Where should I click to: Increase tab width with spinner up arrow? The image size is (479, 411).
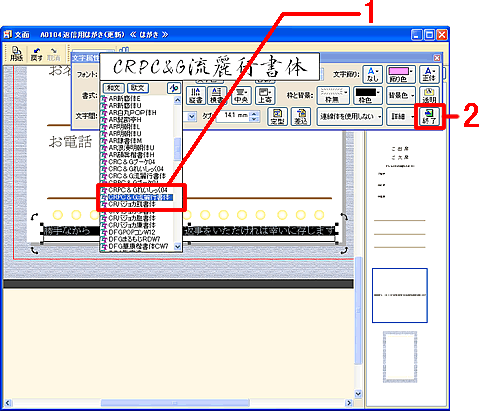point(254,113)
